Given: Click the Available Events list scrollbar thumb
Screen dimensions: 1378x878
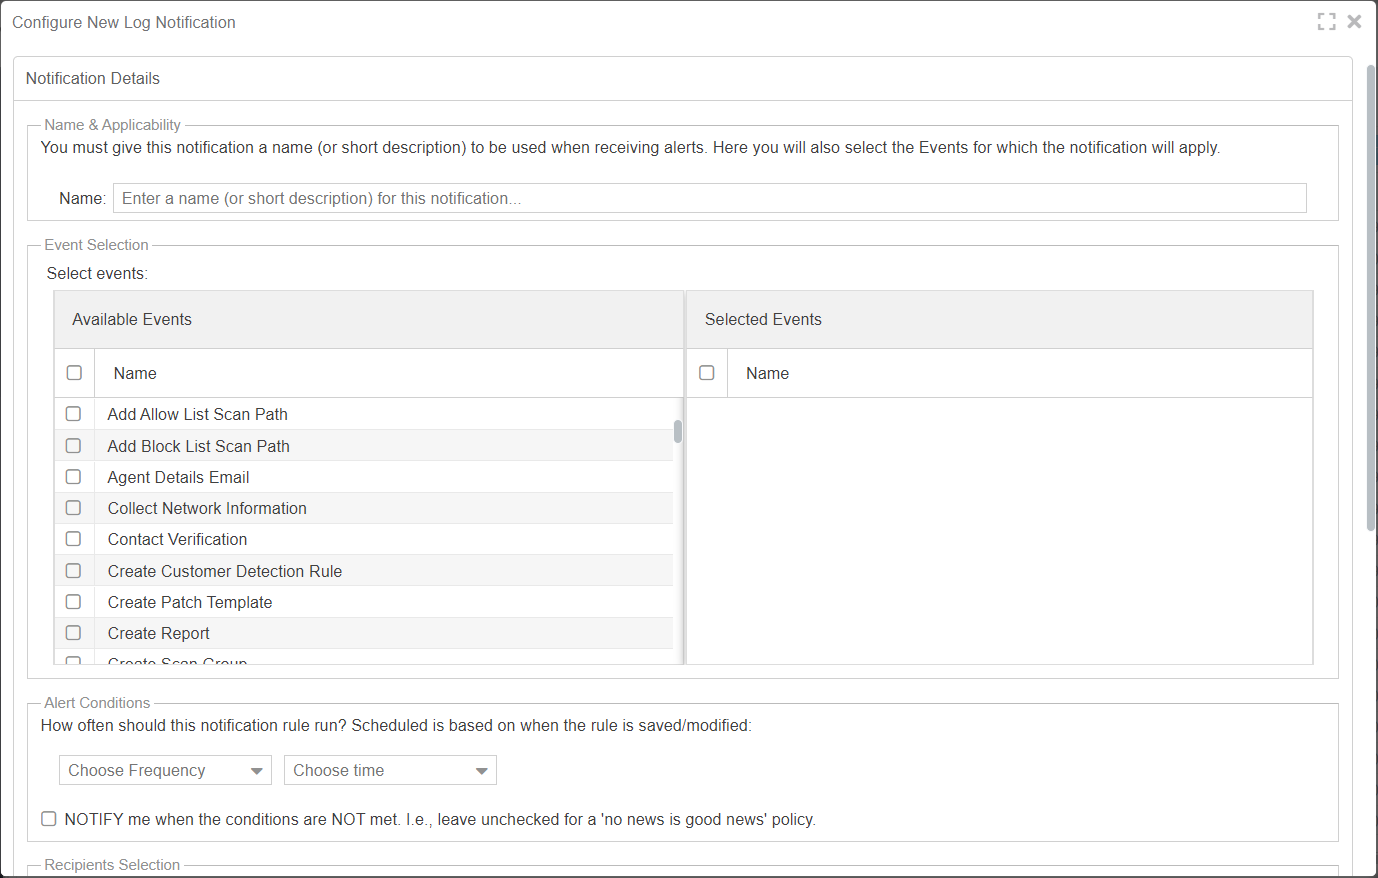Looking at the screenshot, I should [678, 431].
